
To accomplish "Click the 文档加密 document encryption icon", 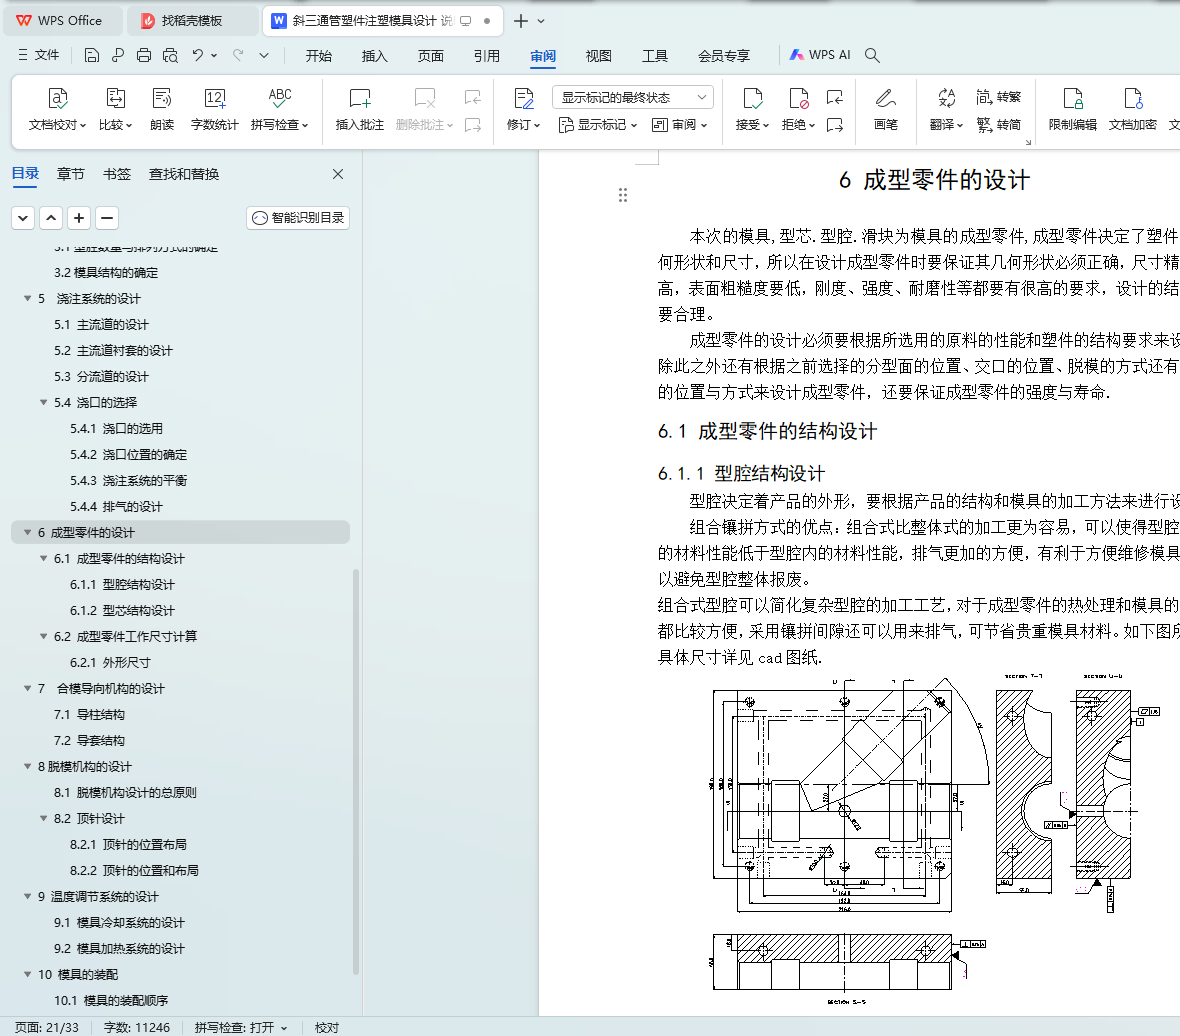I will coord(1133,109).
